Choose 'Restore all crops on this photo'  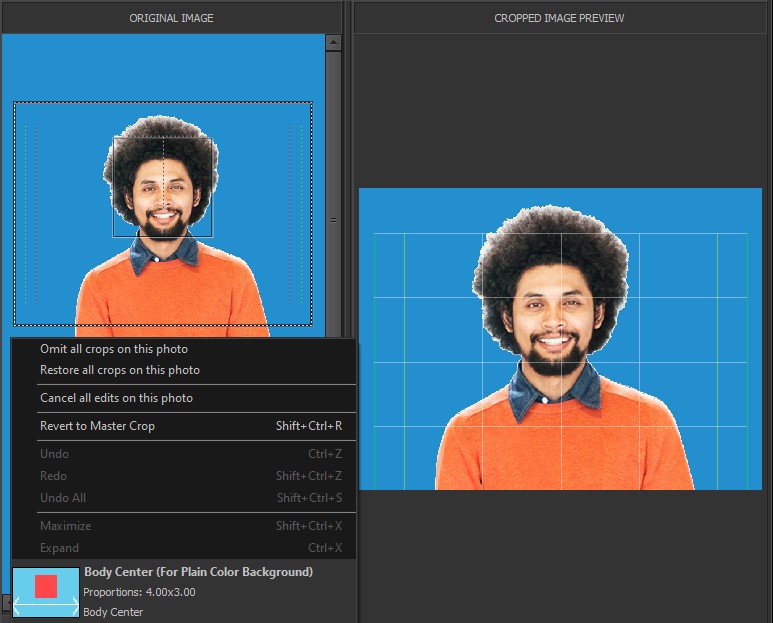point(120,370)
